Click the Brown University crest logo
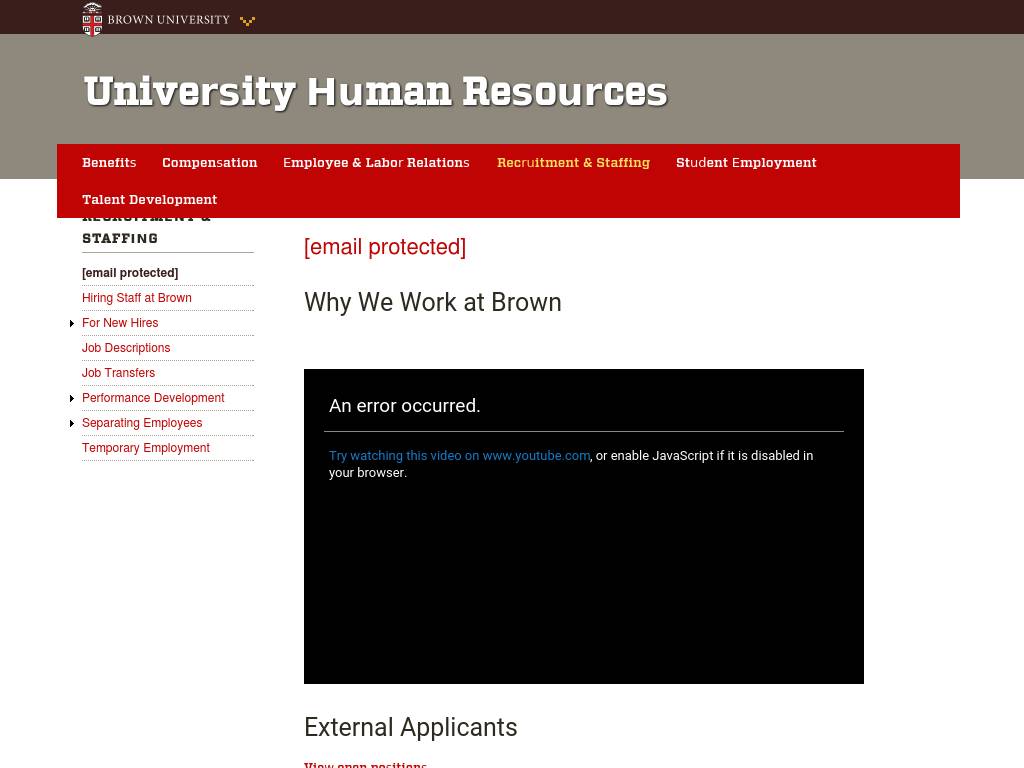The height and width of the screenshot is (768, 1024). 92,18
